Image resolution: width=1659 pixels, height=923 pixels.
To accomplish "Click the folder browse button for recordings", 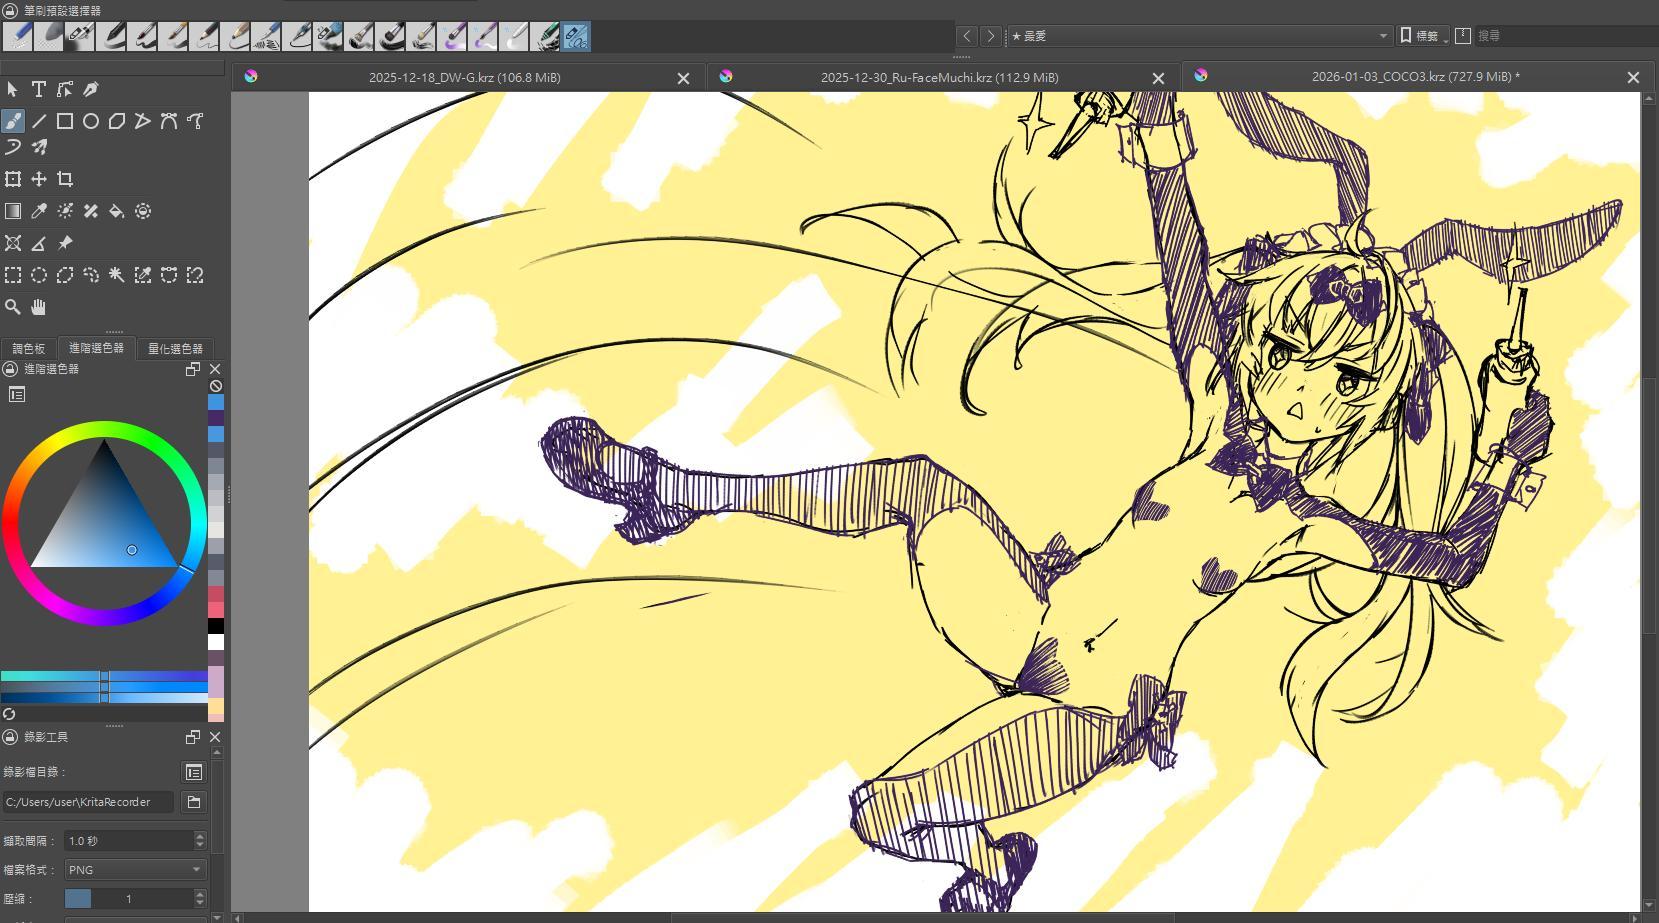I will pos(194,802).
